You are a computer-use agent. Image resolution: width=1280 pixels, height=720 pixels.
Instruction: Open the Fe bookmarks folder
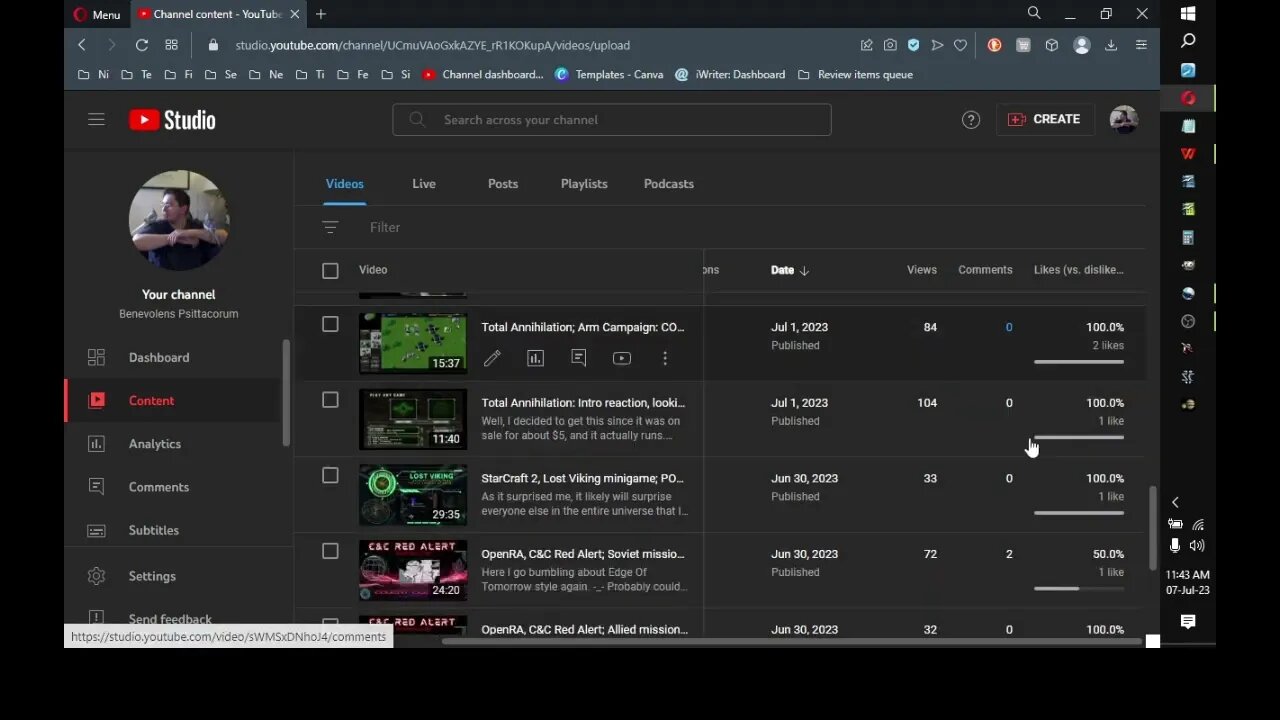point(352,74)
